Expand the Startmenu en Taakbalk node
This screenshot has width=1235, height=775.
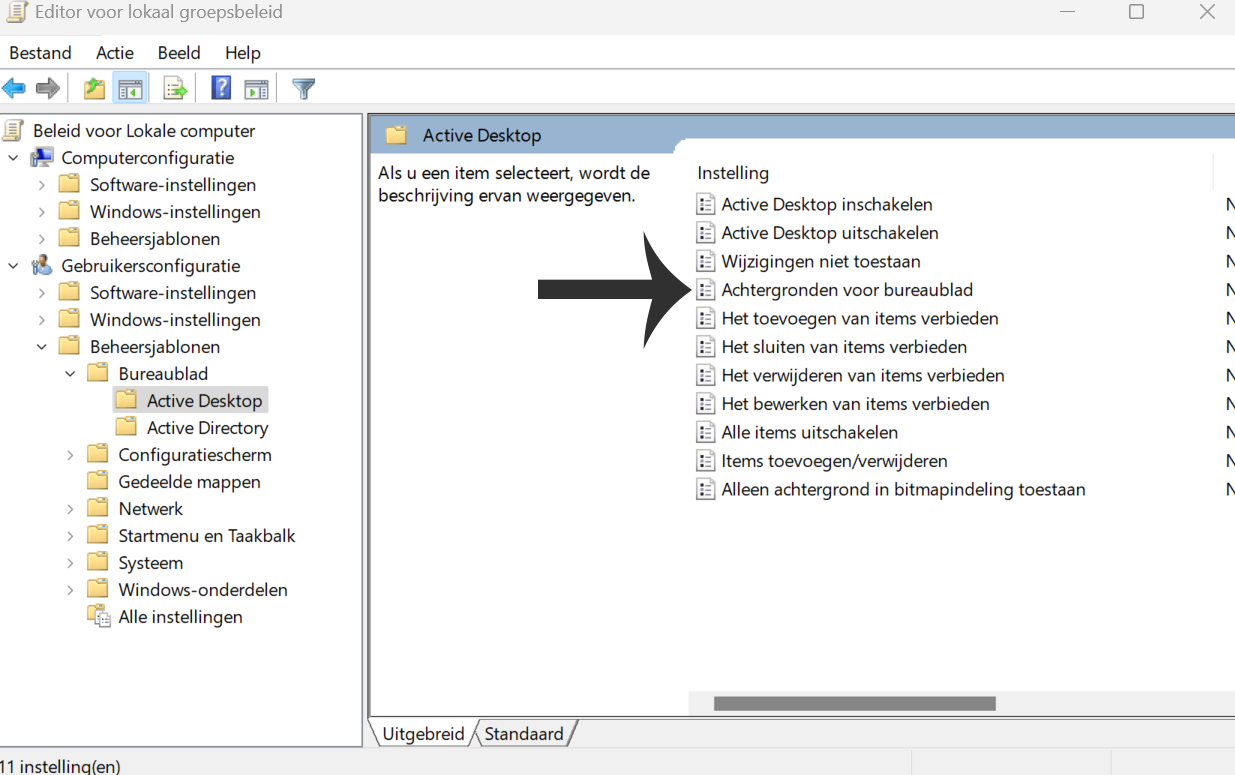(x=70, y=536)
